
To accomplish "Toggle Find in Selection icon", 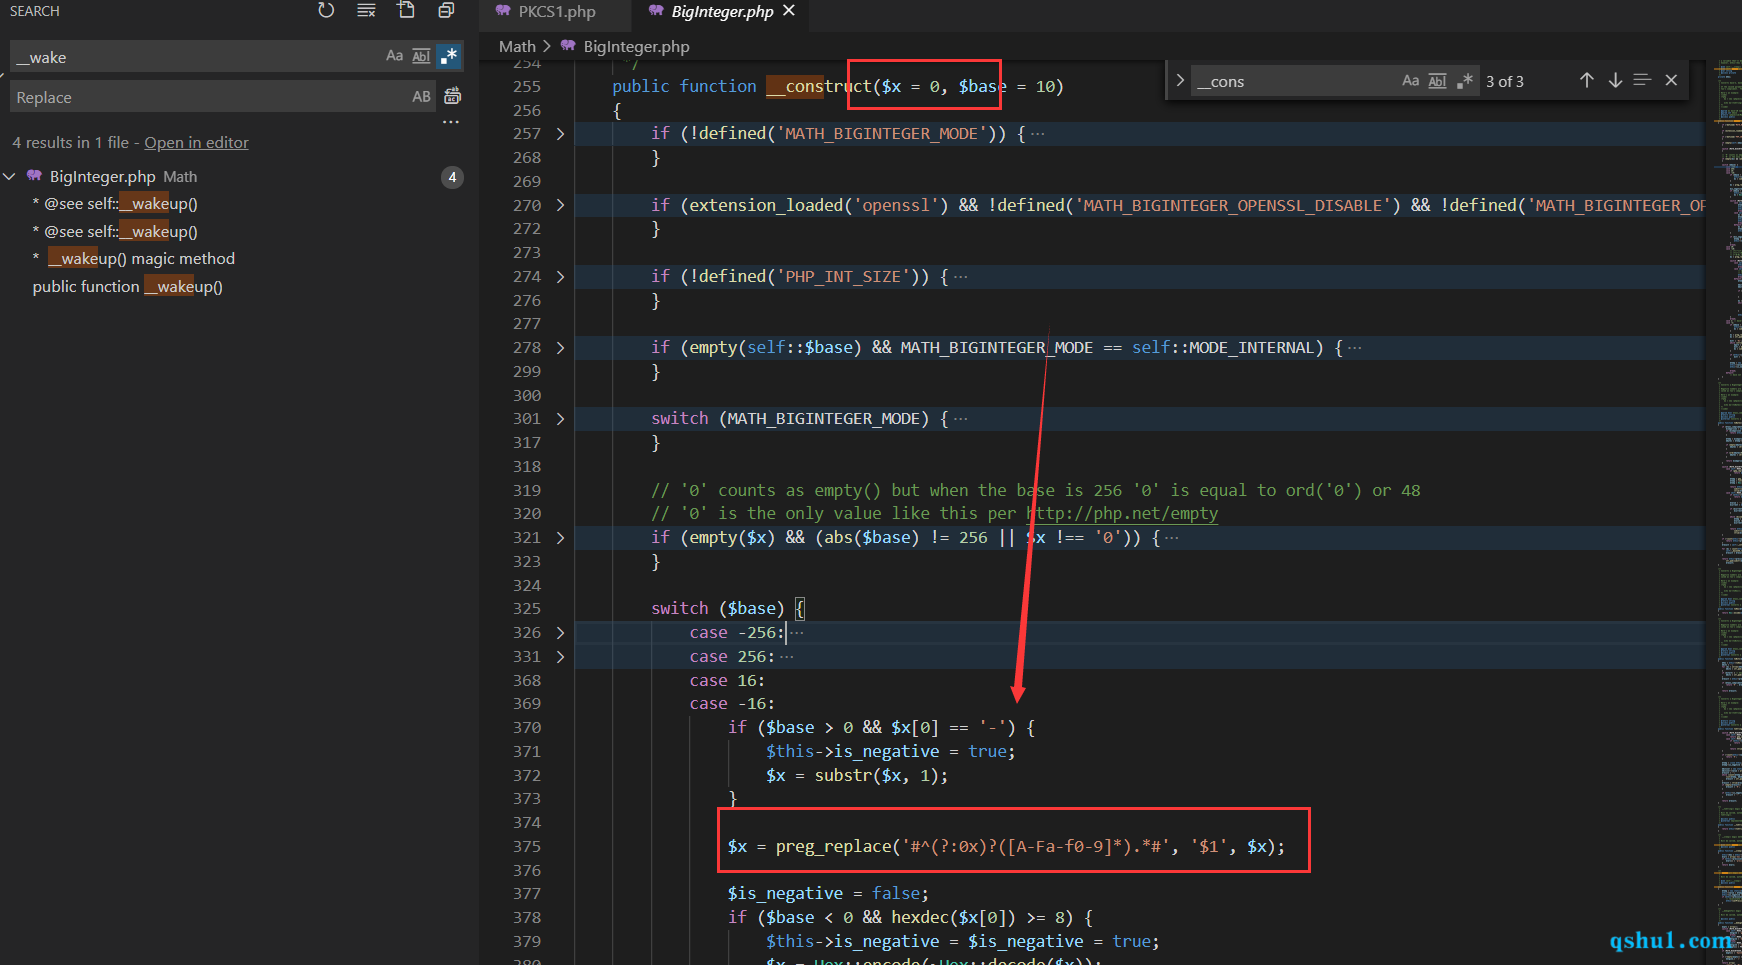I will [x=1642, y=80].
